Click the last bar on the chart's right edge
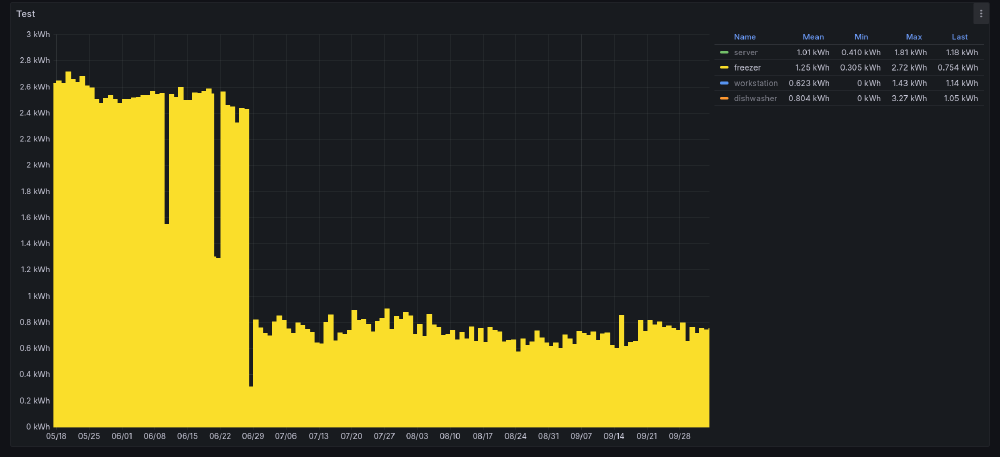Image resolution: width=1000 pixels, height=457 pixels. (706, 378)
